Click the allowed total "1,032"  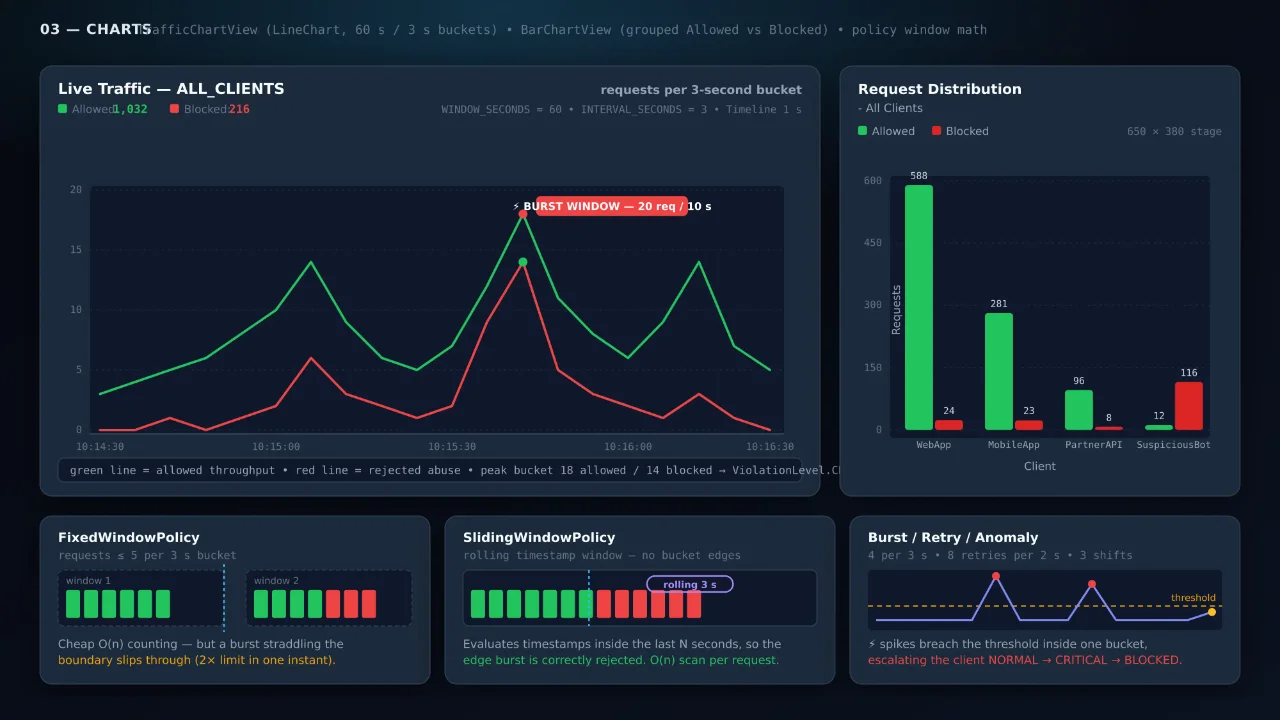click(x=130, y=109)
